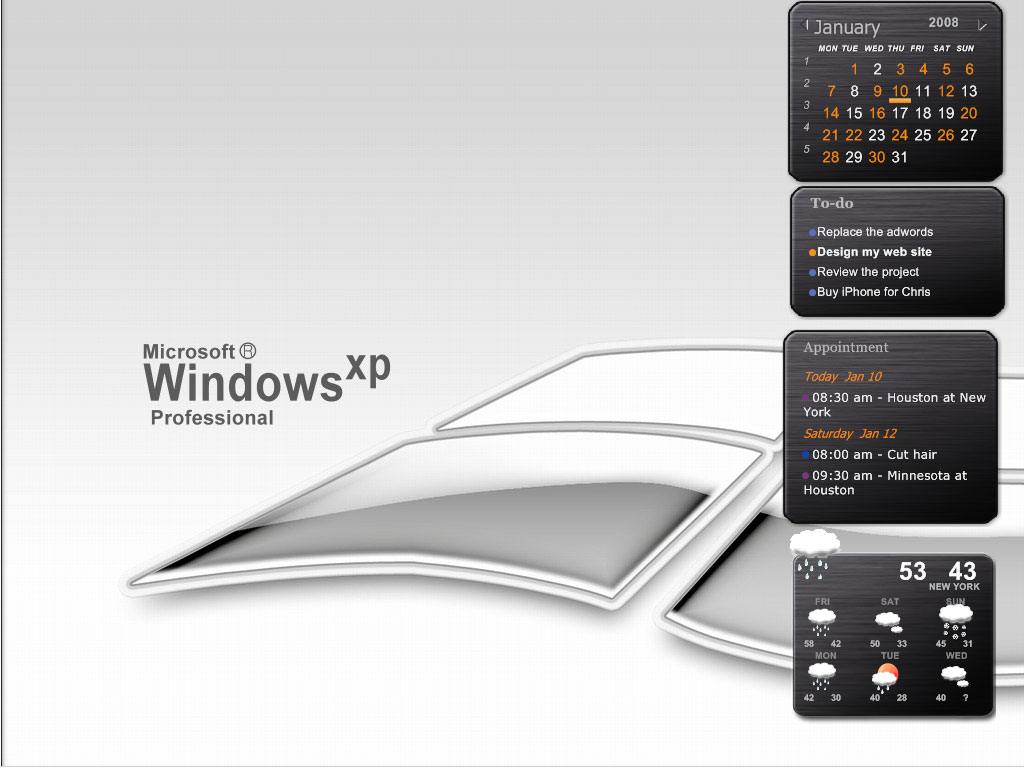Open the Replace the adwords task
The image size is (1024, 768).
(875, 232)
